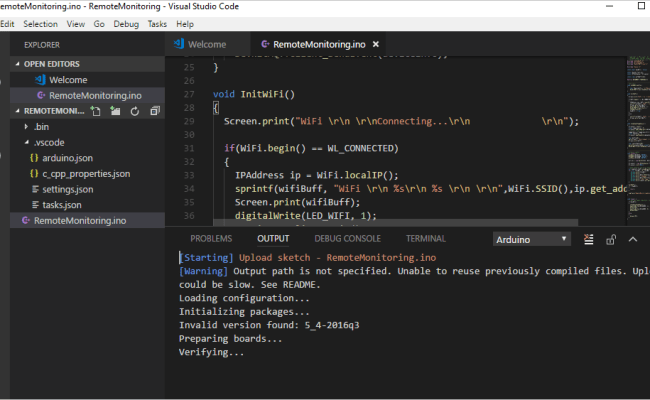
Task: Click the digitalWrite(LED_WIFI, 1) code line
Action: [x=306, y=216]
